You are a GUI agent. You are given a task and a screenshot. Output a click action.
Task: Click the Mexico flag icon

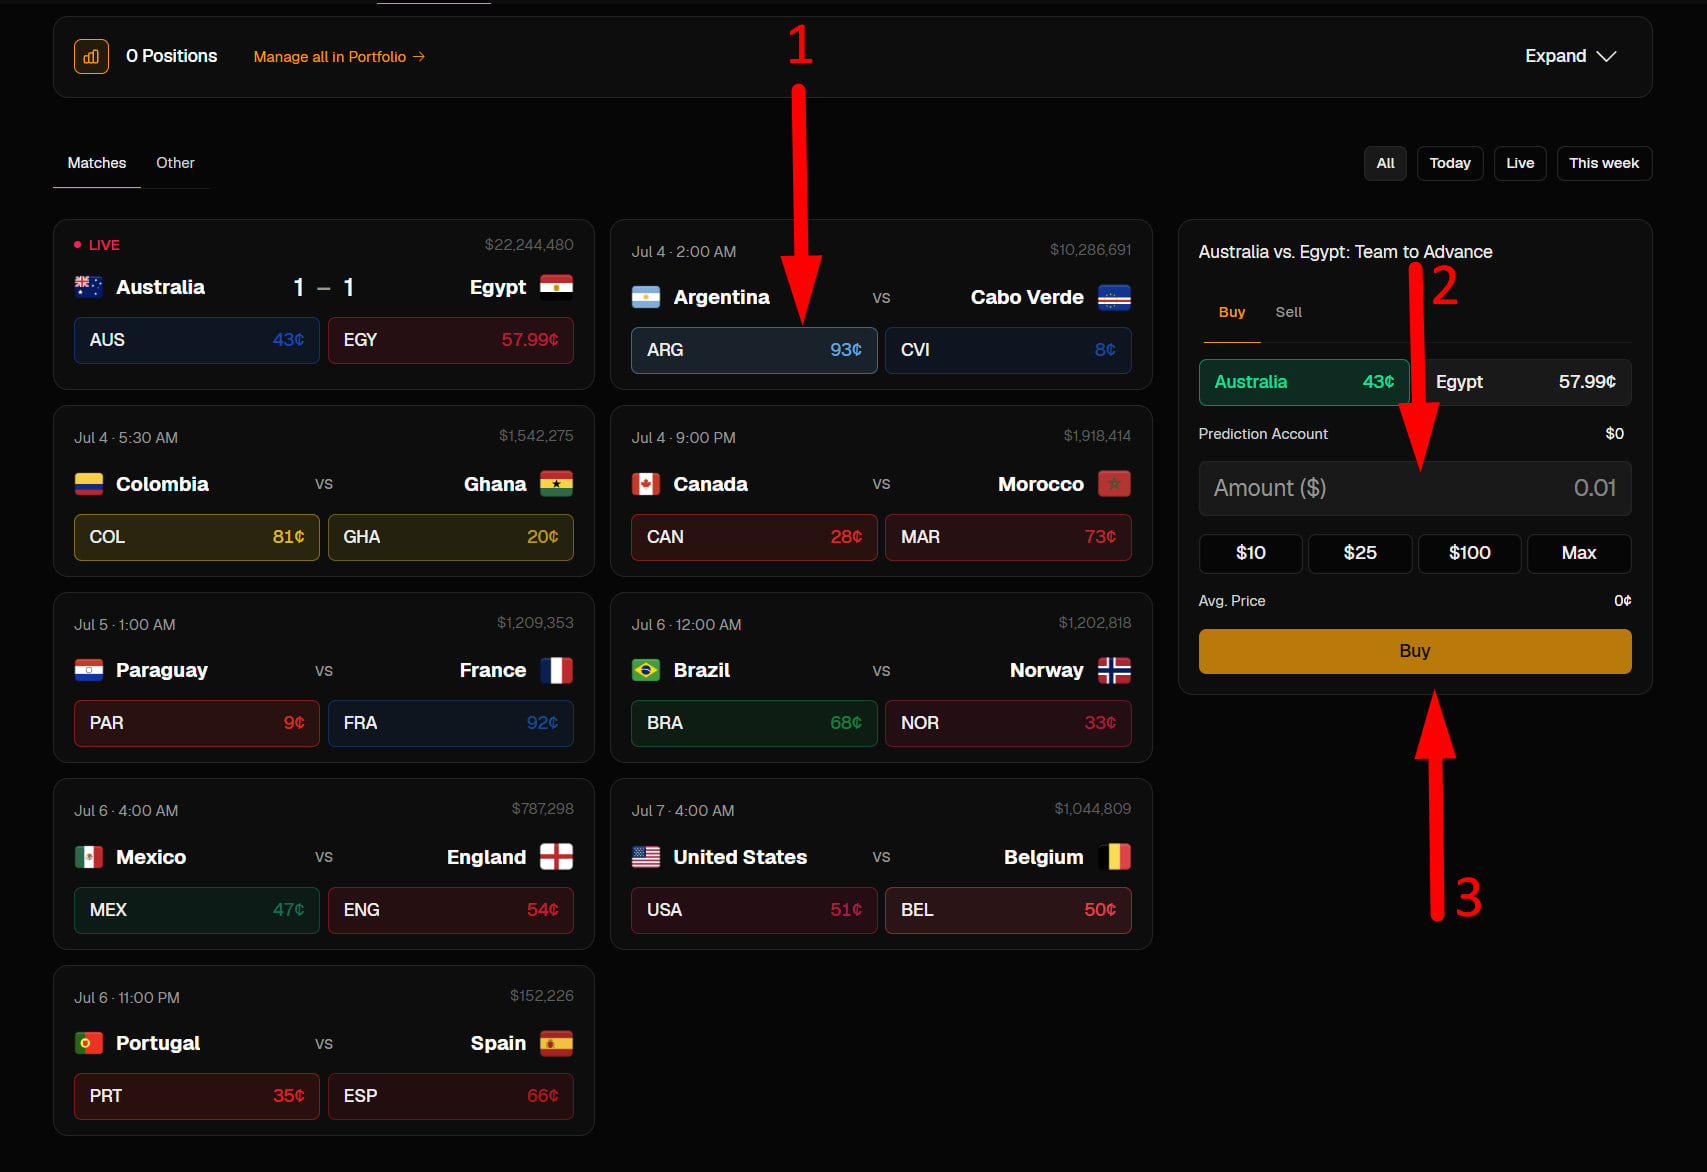point(89,857)
